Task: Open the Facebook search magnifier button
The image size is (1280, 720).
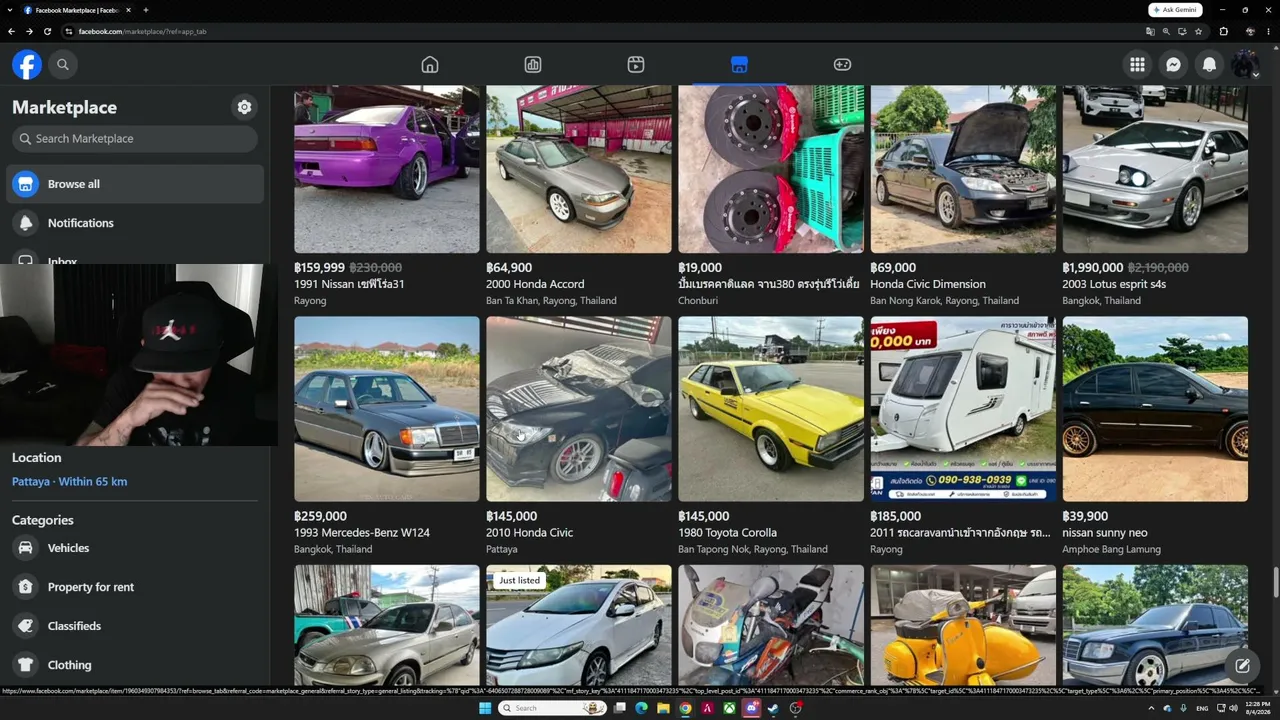Action: (63, 65)
